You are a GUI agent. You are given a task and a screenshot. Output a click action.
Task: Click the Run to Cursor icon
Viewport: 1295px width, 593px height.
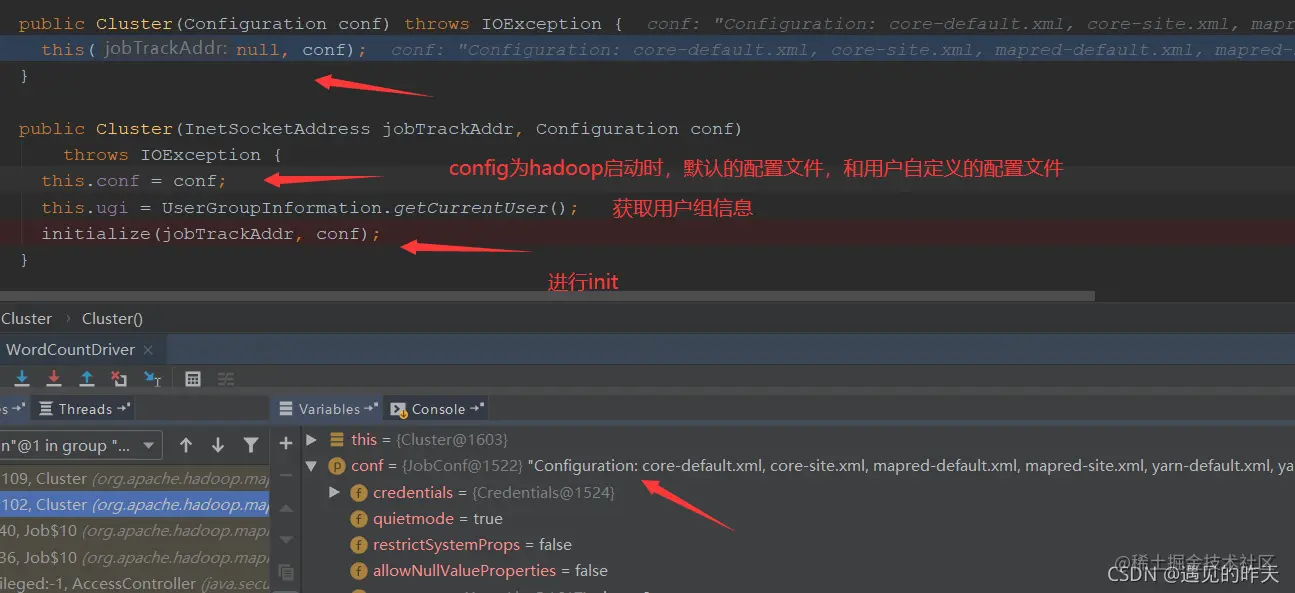click(152, 378)
